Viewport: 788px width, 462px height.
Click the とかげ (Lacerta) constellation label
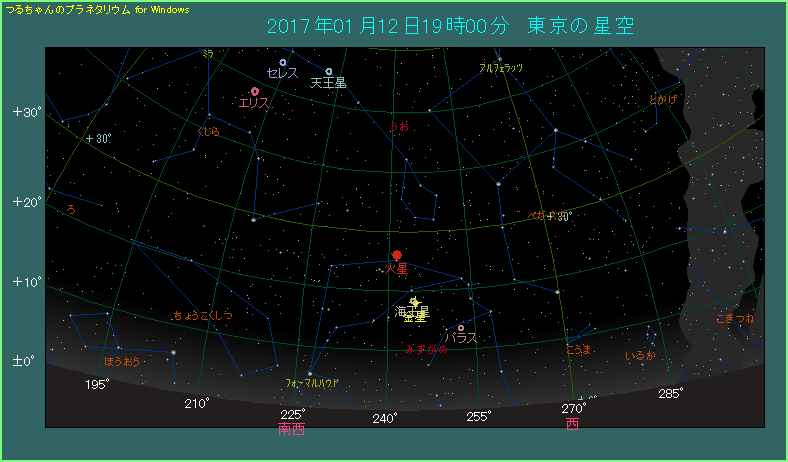point(663,100)
